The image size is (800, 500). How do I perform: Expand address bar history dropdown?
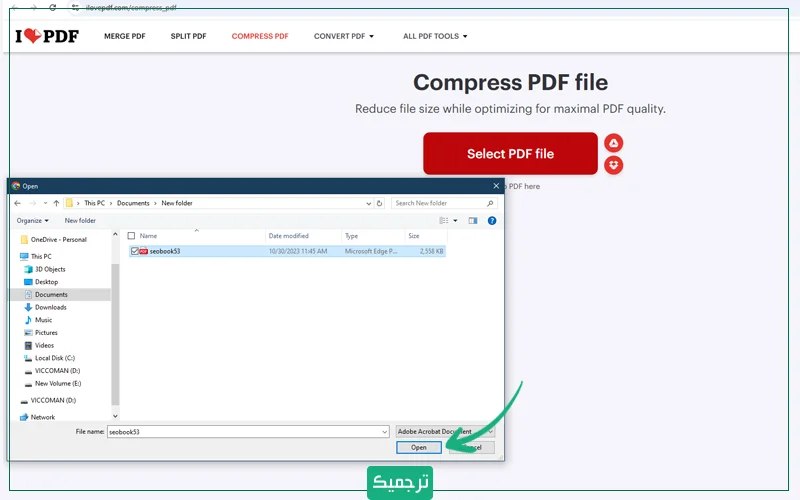click(368, 203)
